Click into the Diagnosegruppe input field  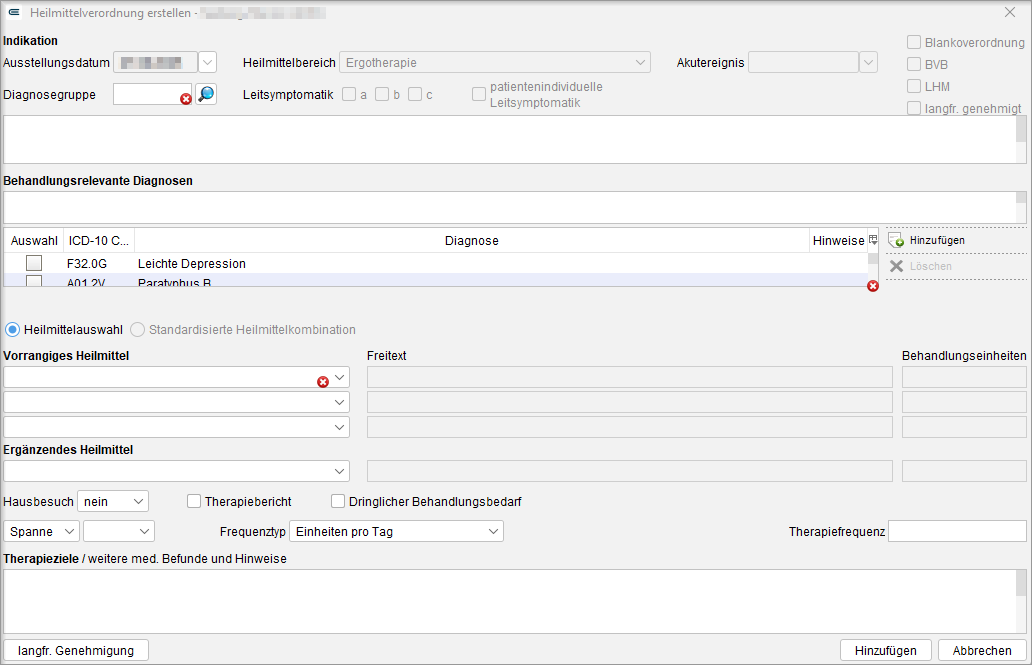(152, 94)
